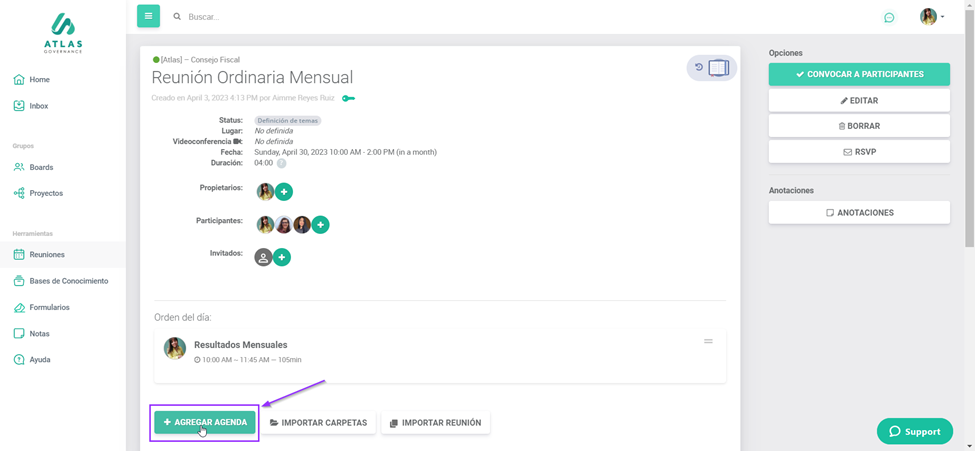Click the key icon next to creator name
The height and width of the screenshot is (451, 975).
[348, 98]
